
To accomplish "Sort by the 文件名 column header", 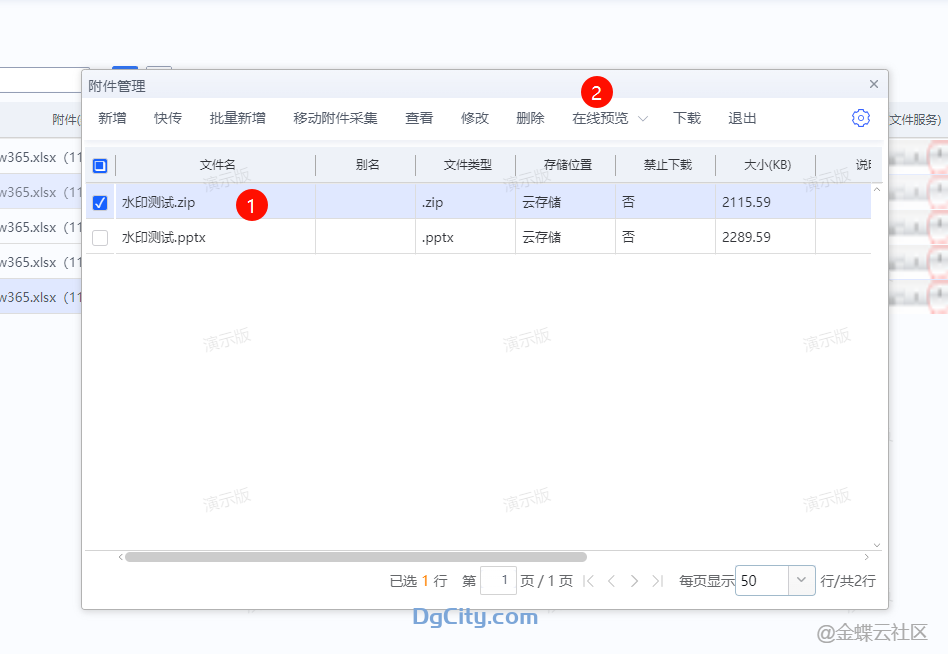I will [x=216, y=166].
